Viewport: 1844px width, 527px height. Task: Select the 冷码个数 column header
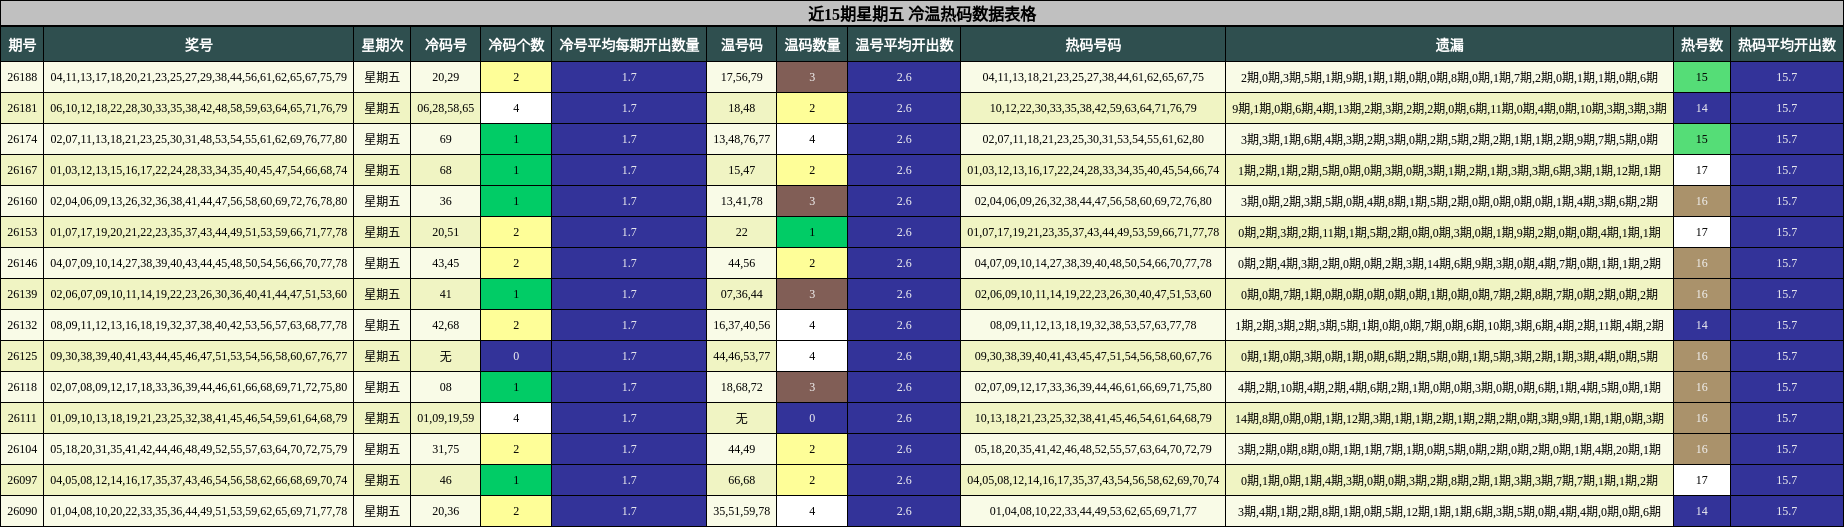coord(516,45)
